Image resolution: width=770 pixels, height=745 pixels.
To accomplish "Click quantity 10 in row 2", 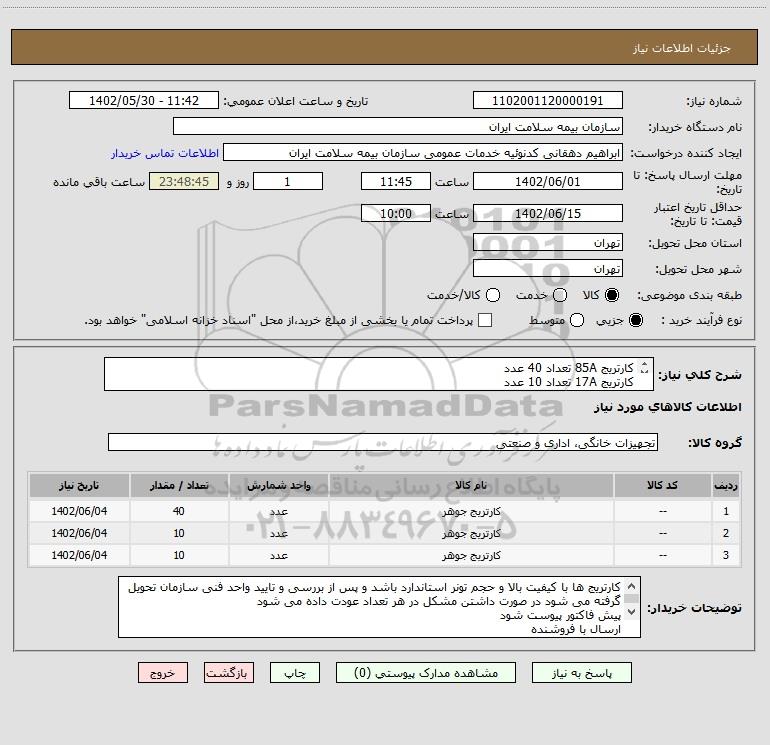I will point(179,533).
